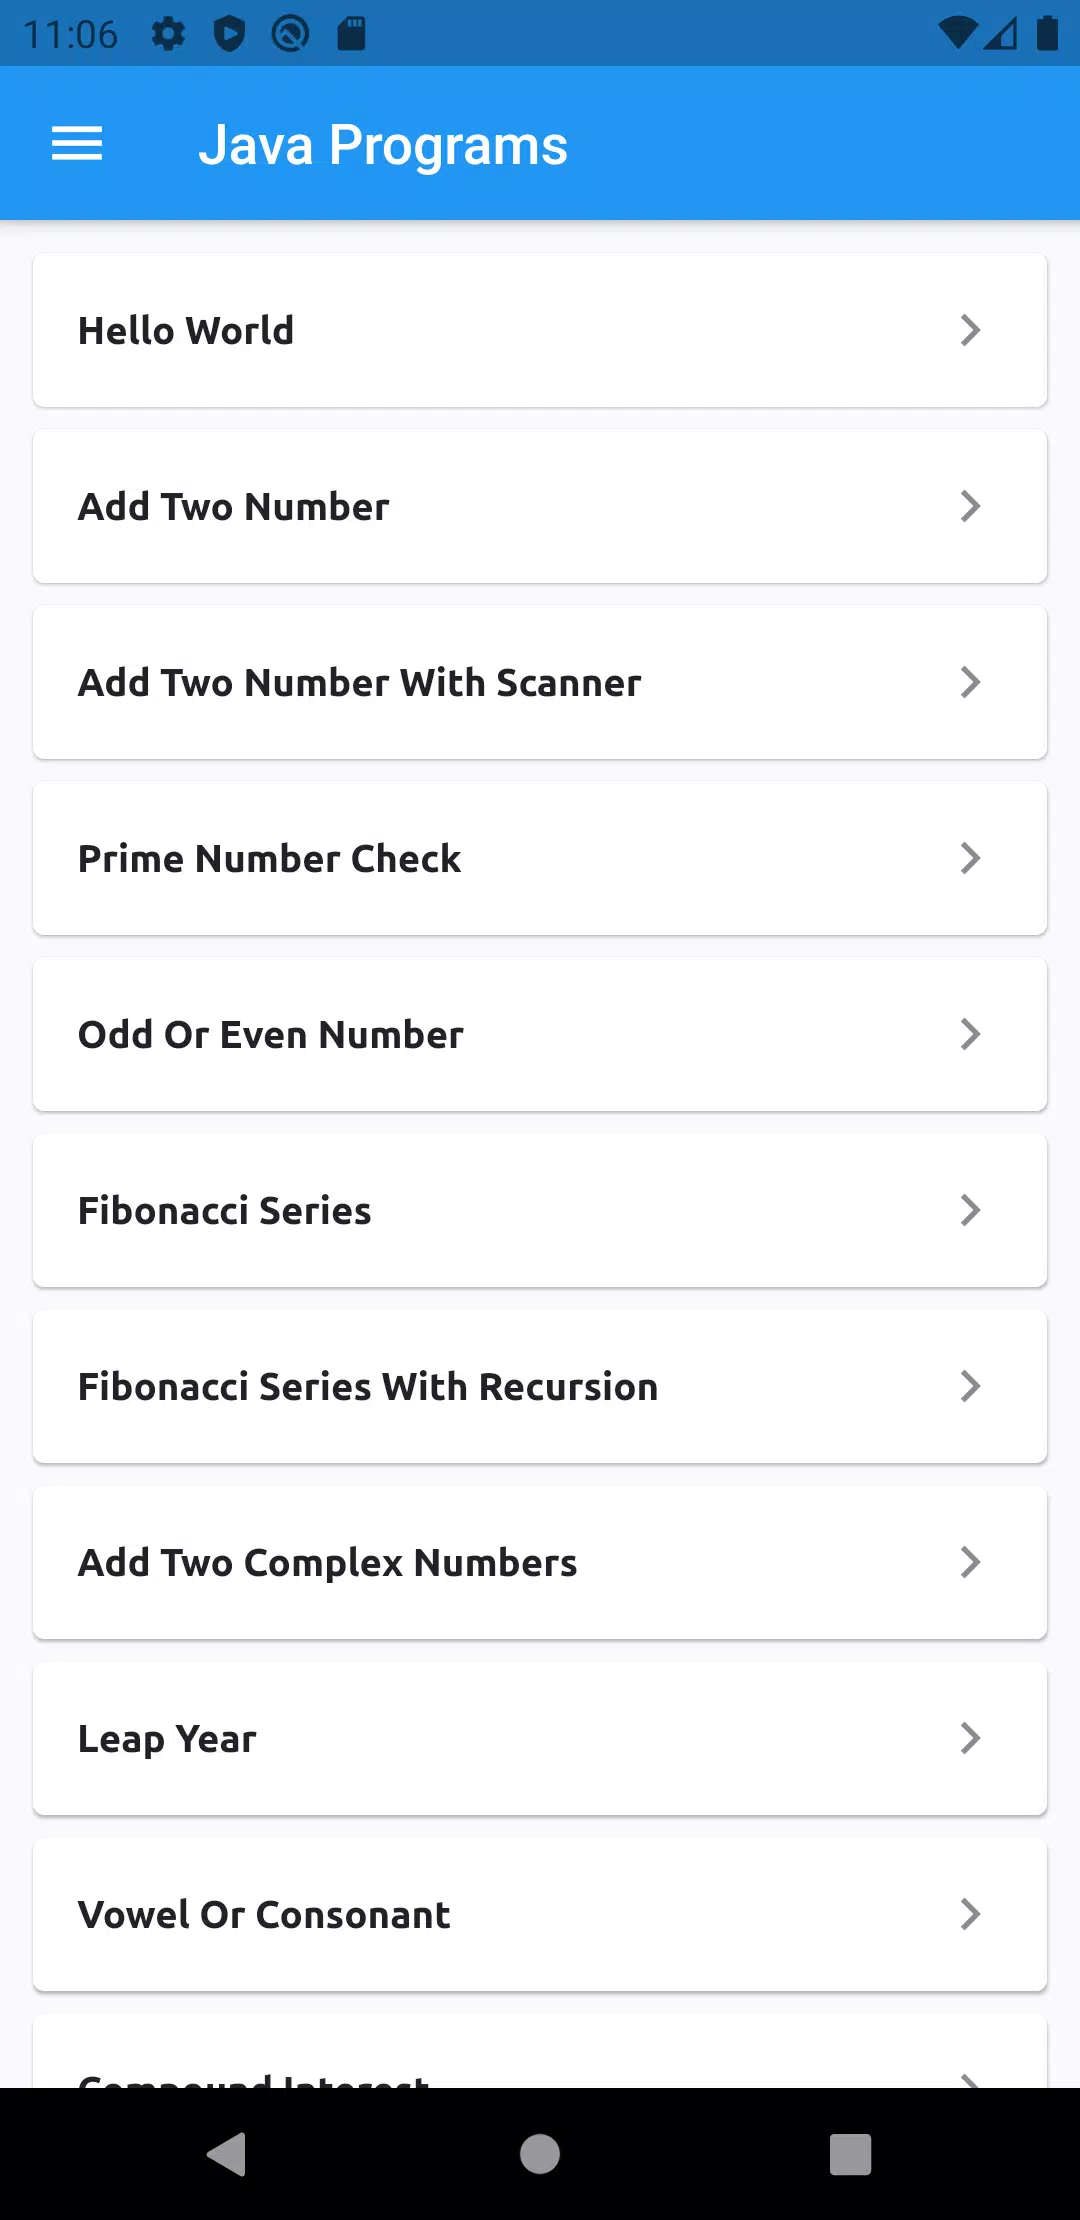This screenshot has height=2220, width=1080.
Task: Open Add Two Number With Scanner
Action: tap(540, 682)
